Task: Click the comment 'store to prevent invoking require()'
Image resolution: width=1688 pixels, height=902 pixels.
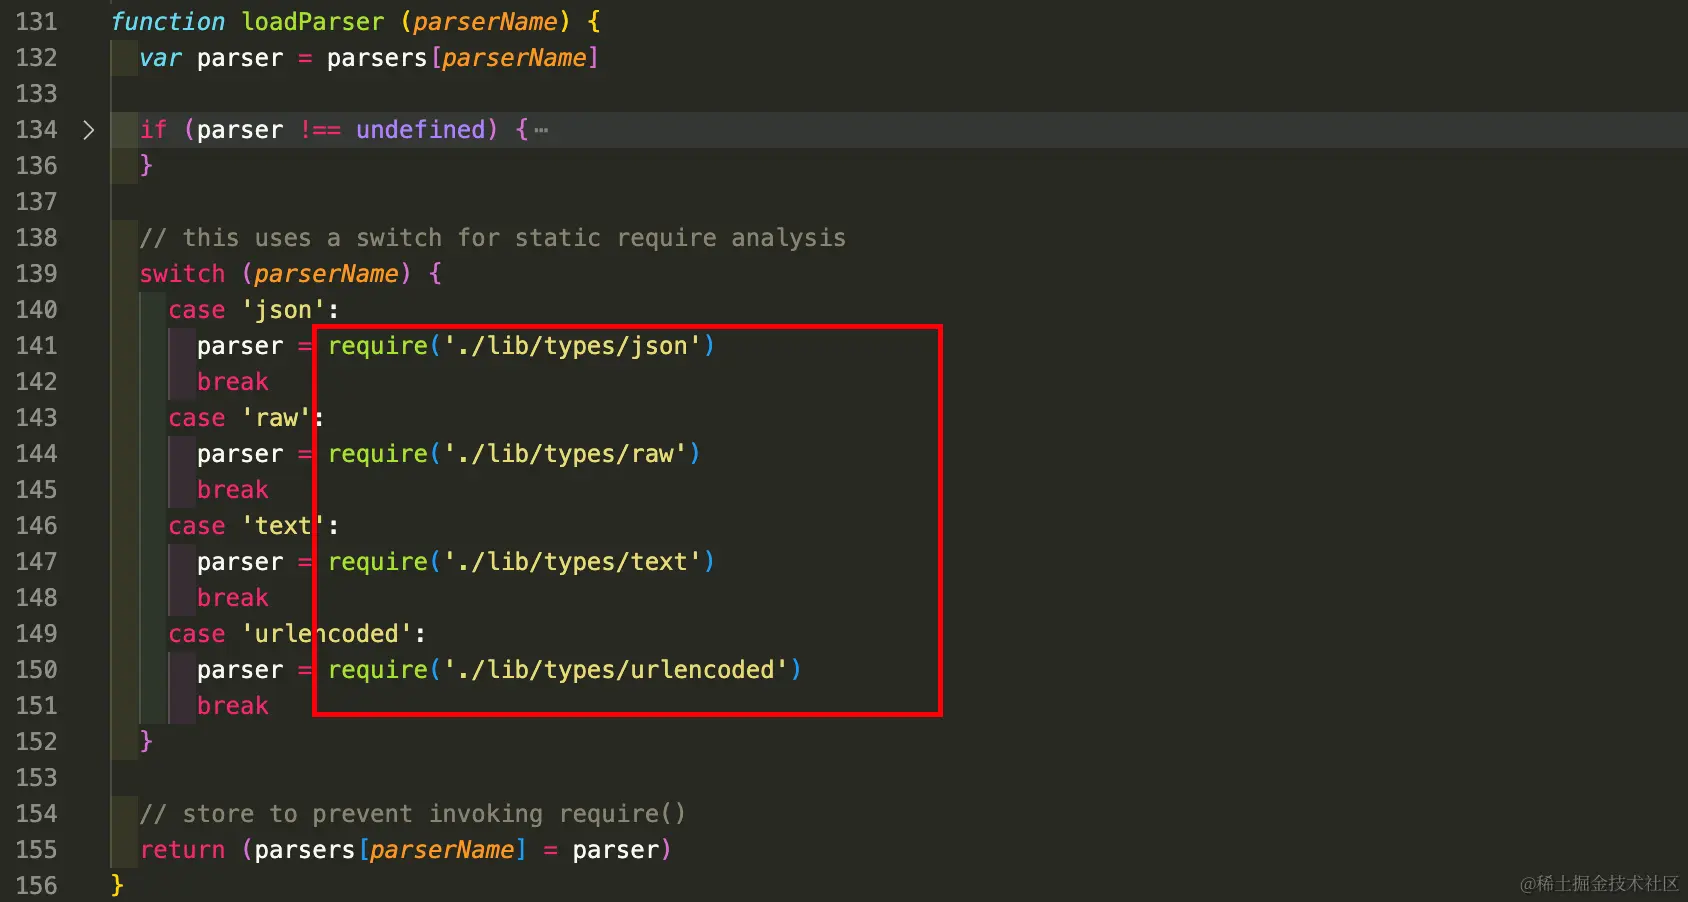Action: coord(413,814)
